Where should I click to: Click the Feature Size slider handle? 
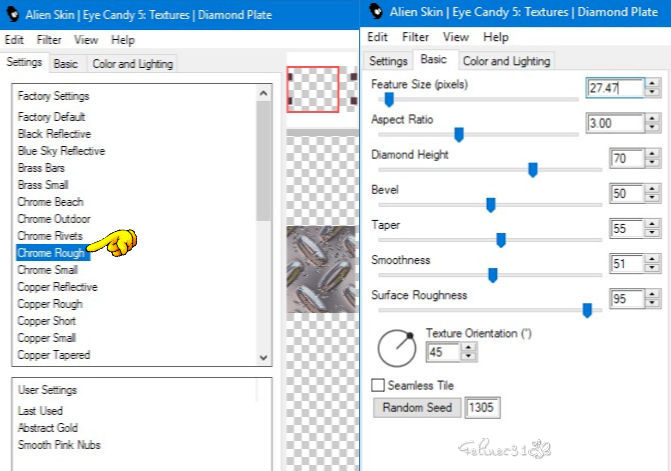[x=389, y=100]
